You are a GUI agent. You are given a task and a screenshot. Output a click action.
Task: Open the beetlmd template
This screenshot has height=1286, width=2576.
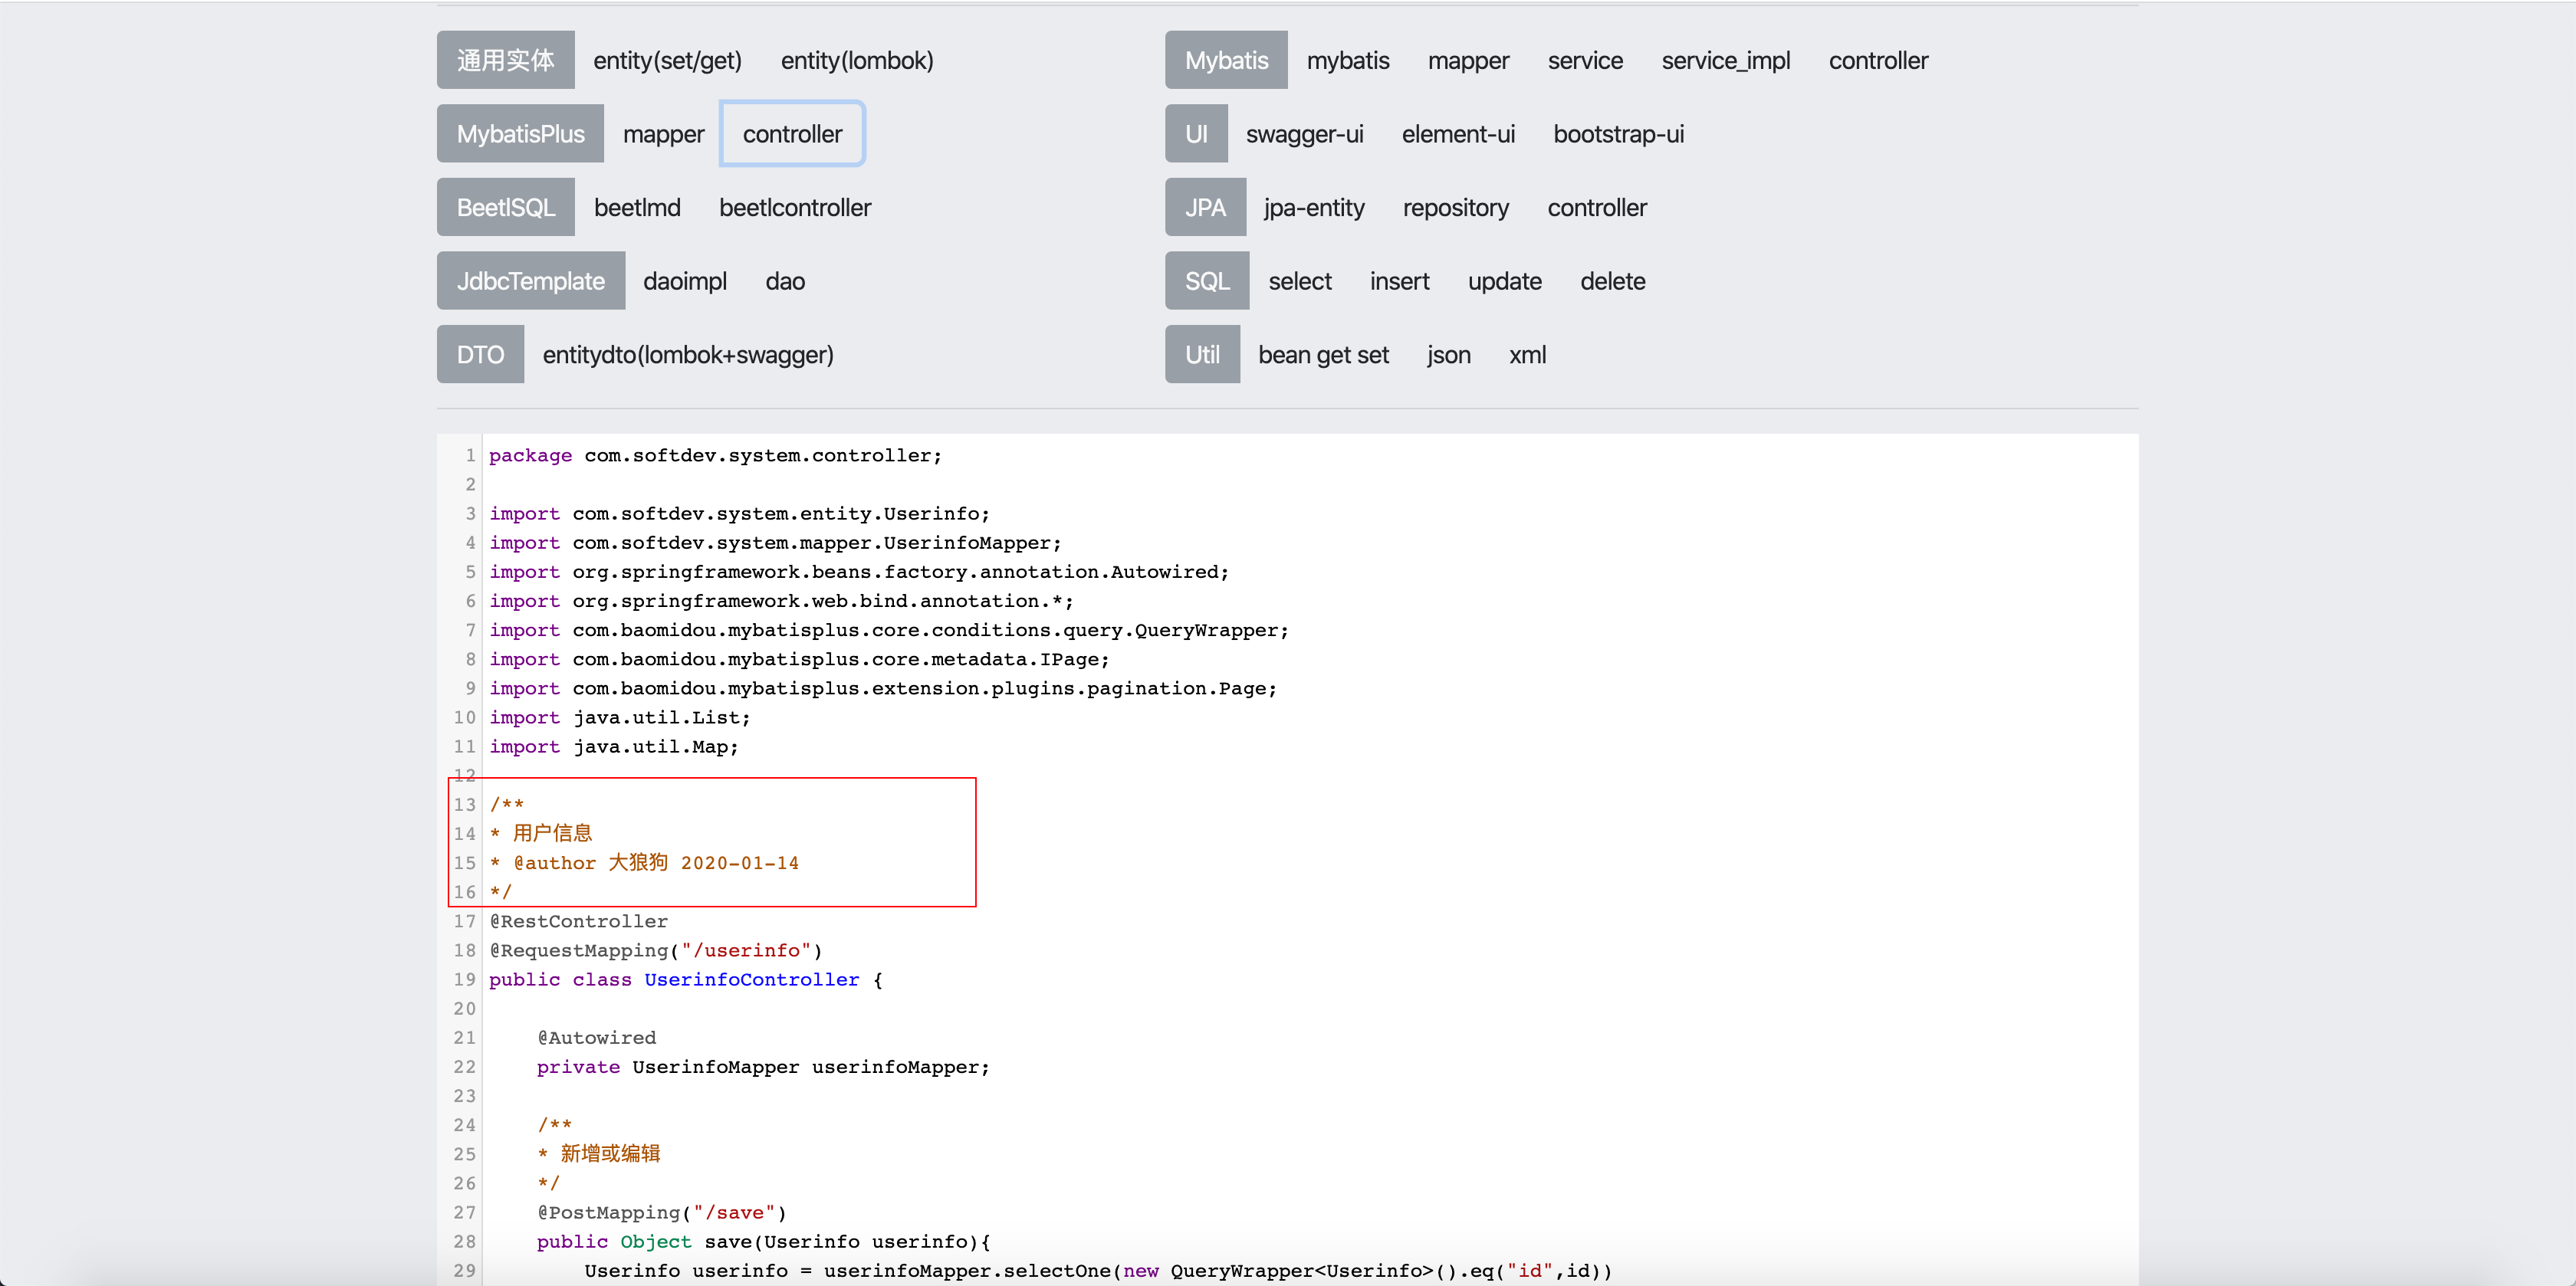click(x=637, y=208)
